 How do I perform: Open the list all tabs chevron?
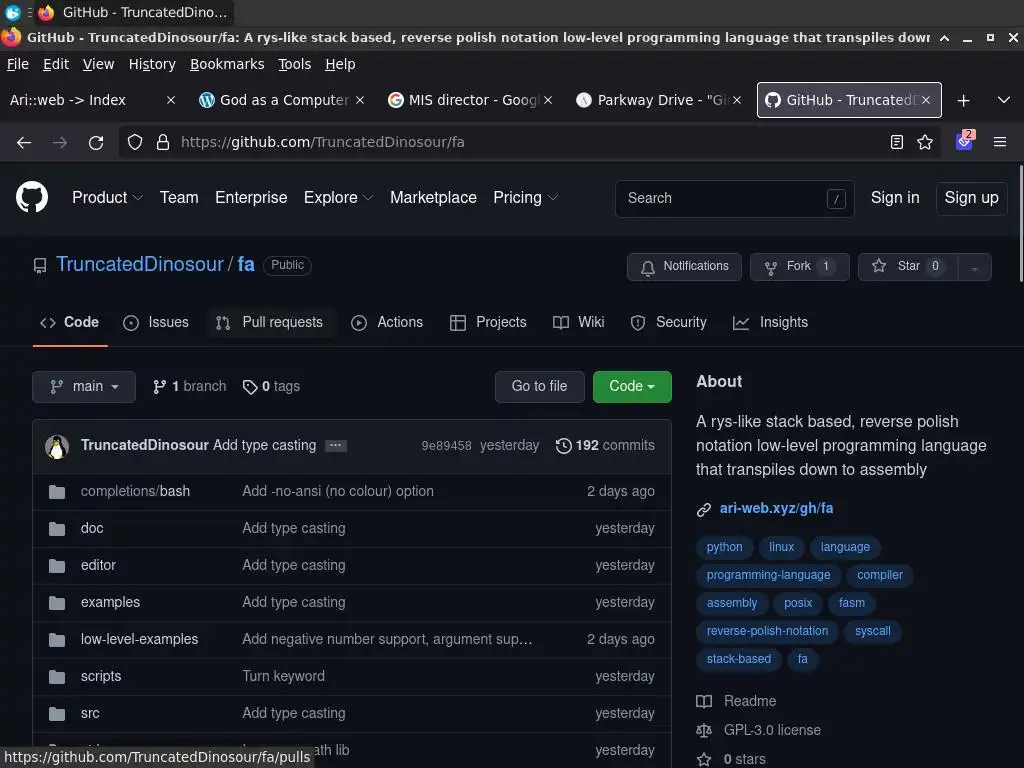1004,100
